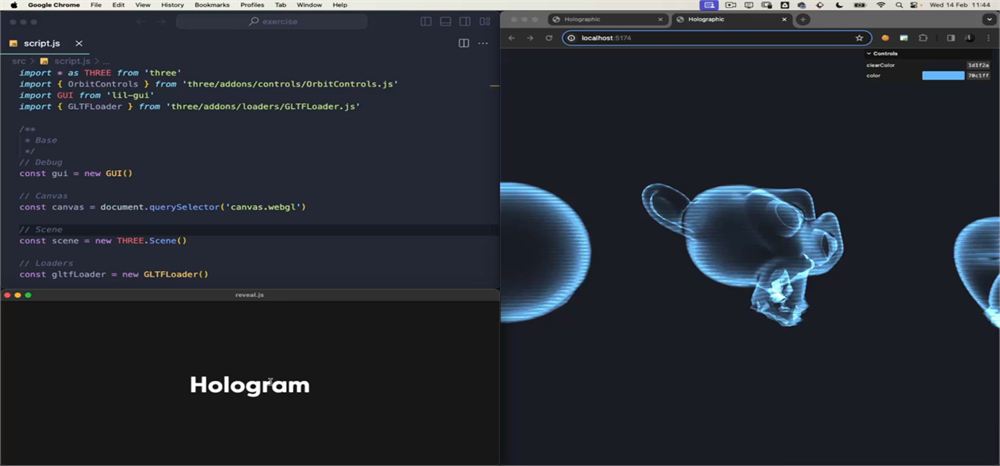
Task: Click code line 'const scene = new THREE.Scene()'
Action: 103,240
